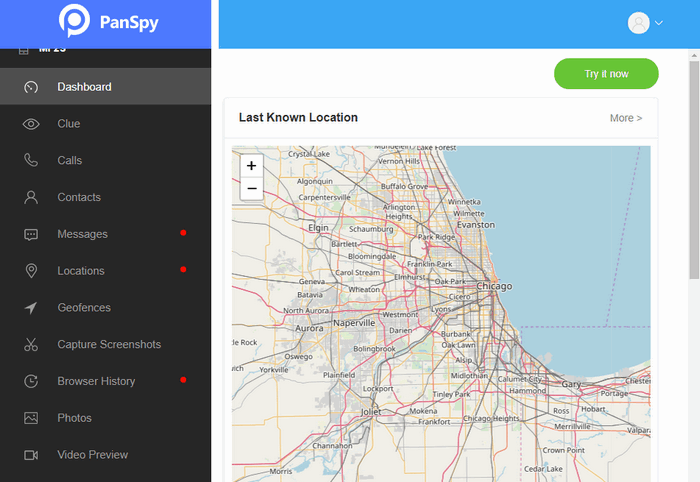Click the PanSpy brand name text

tap(129, 22)
